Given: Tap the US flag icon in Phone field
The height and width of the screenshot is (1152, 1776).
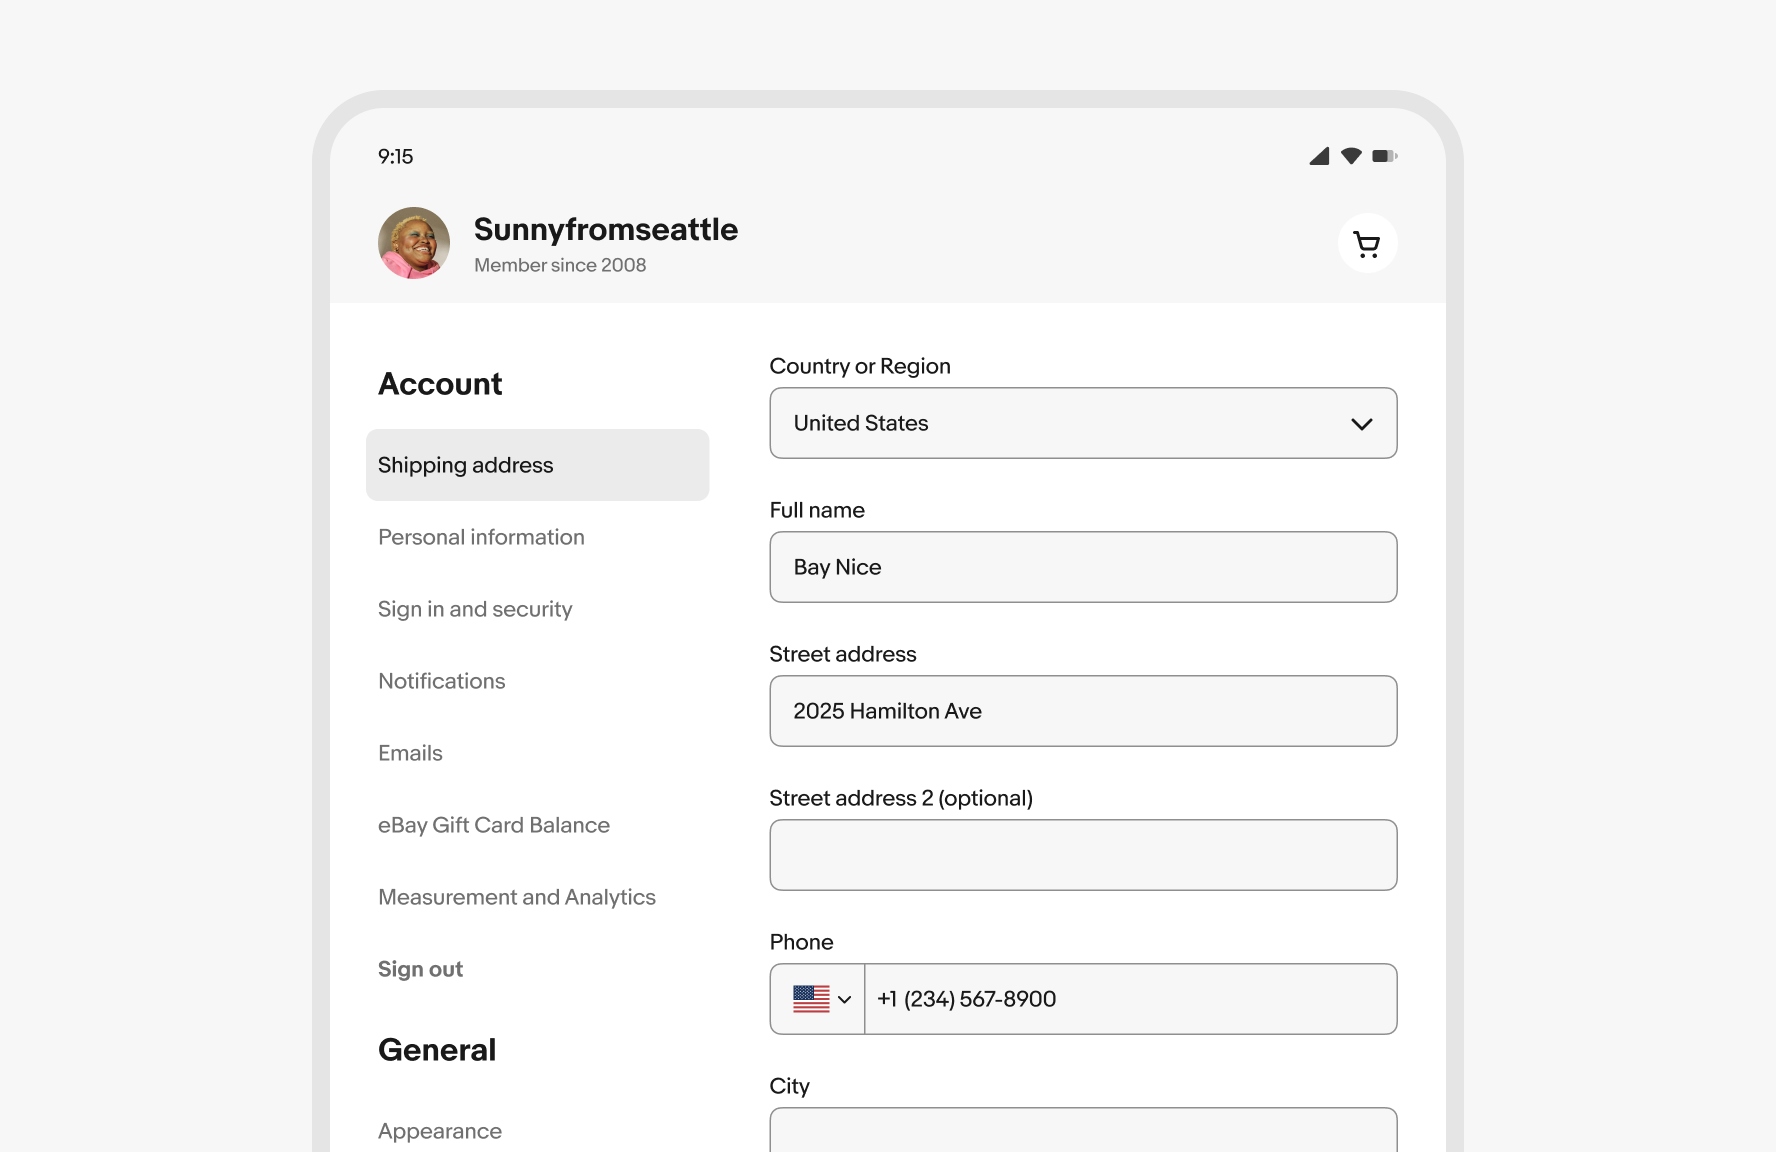Looking at the screenshot, I should [811, 999].
